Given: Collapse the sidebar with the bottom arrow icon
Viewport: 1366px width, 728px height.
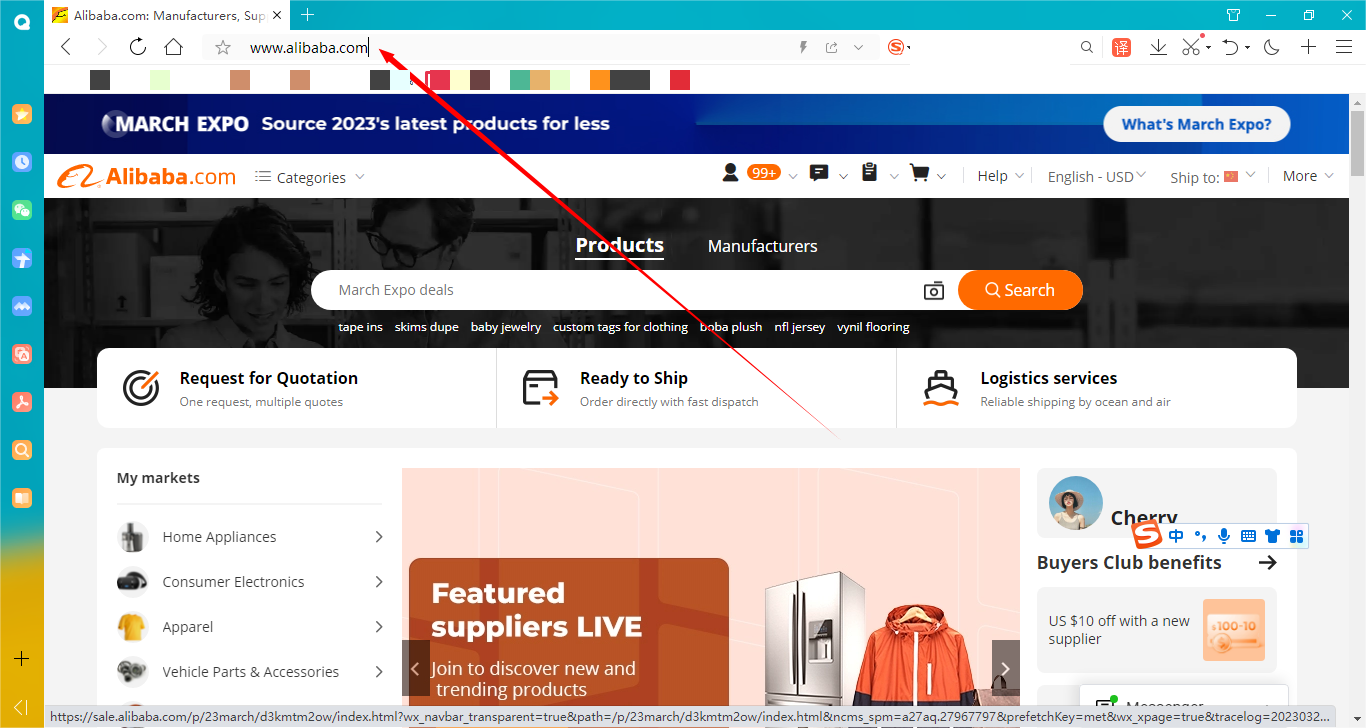Looking at the screenshot, I should [x=21, y=707].
